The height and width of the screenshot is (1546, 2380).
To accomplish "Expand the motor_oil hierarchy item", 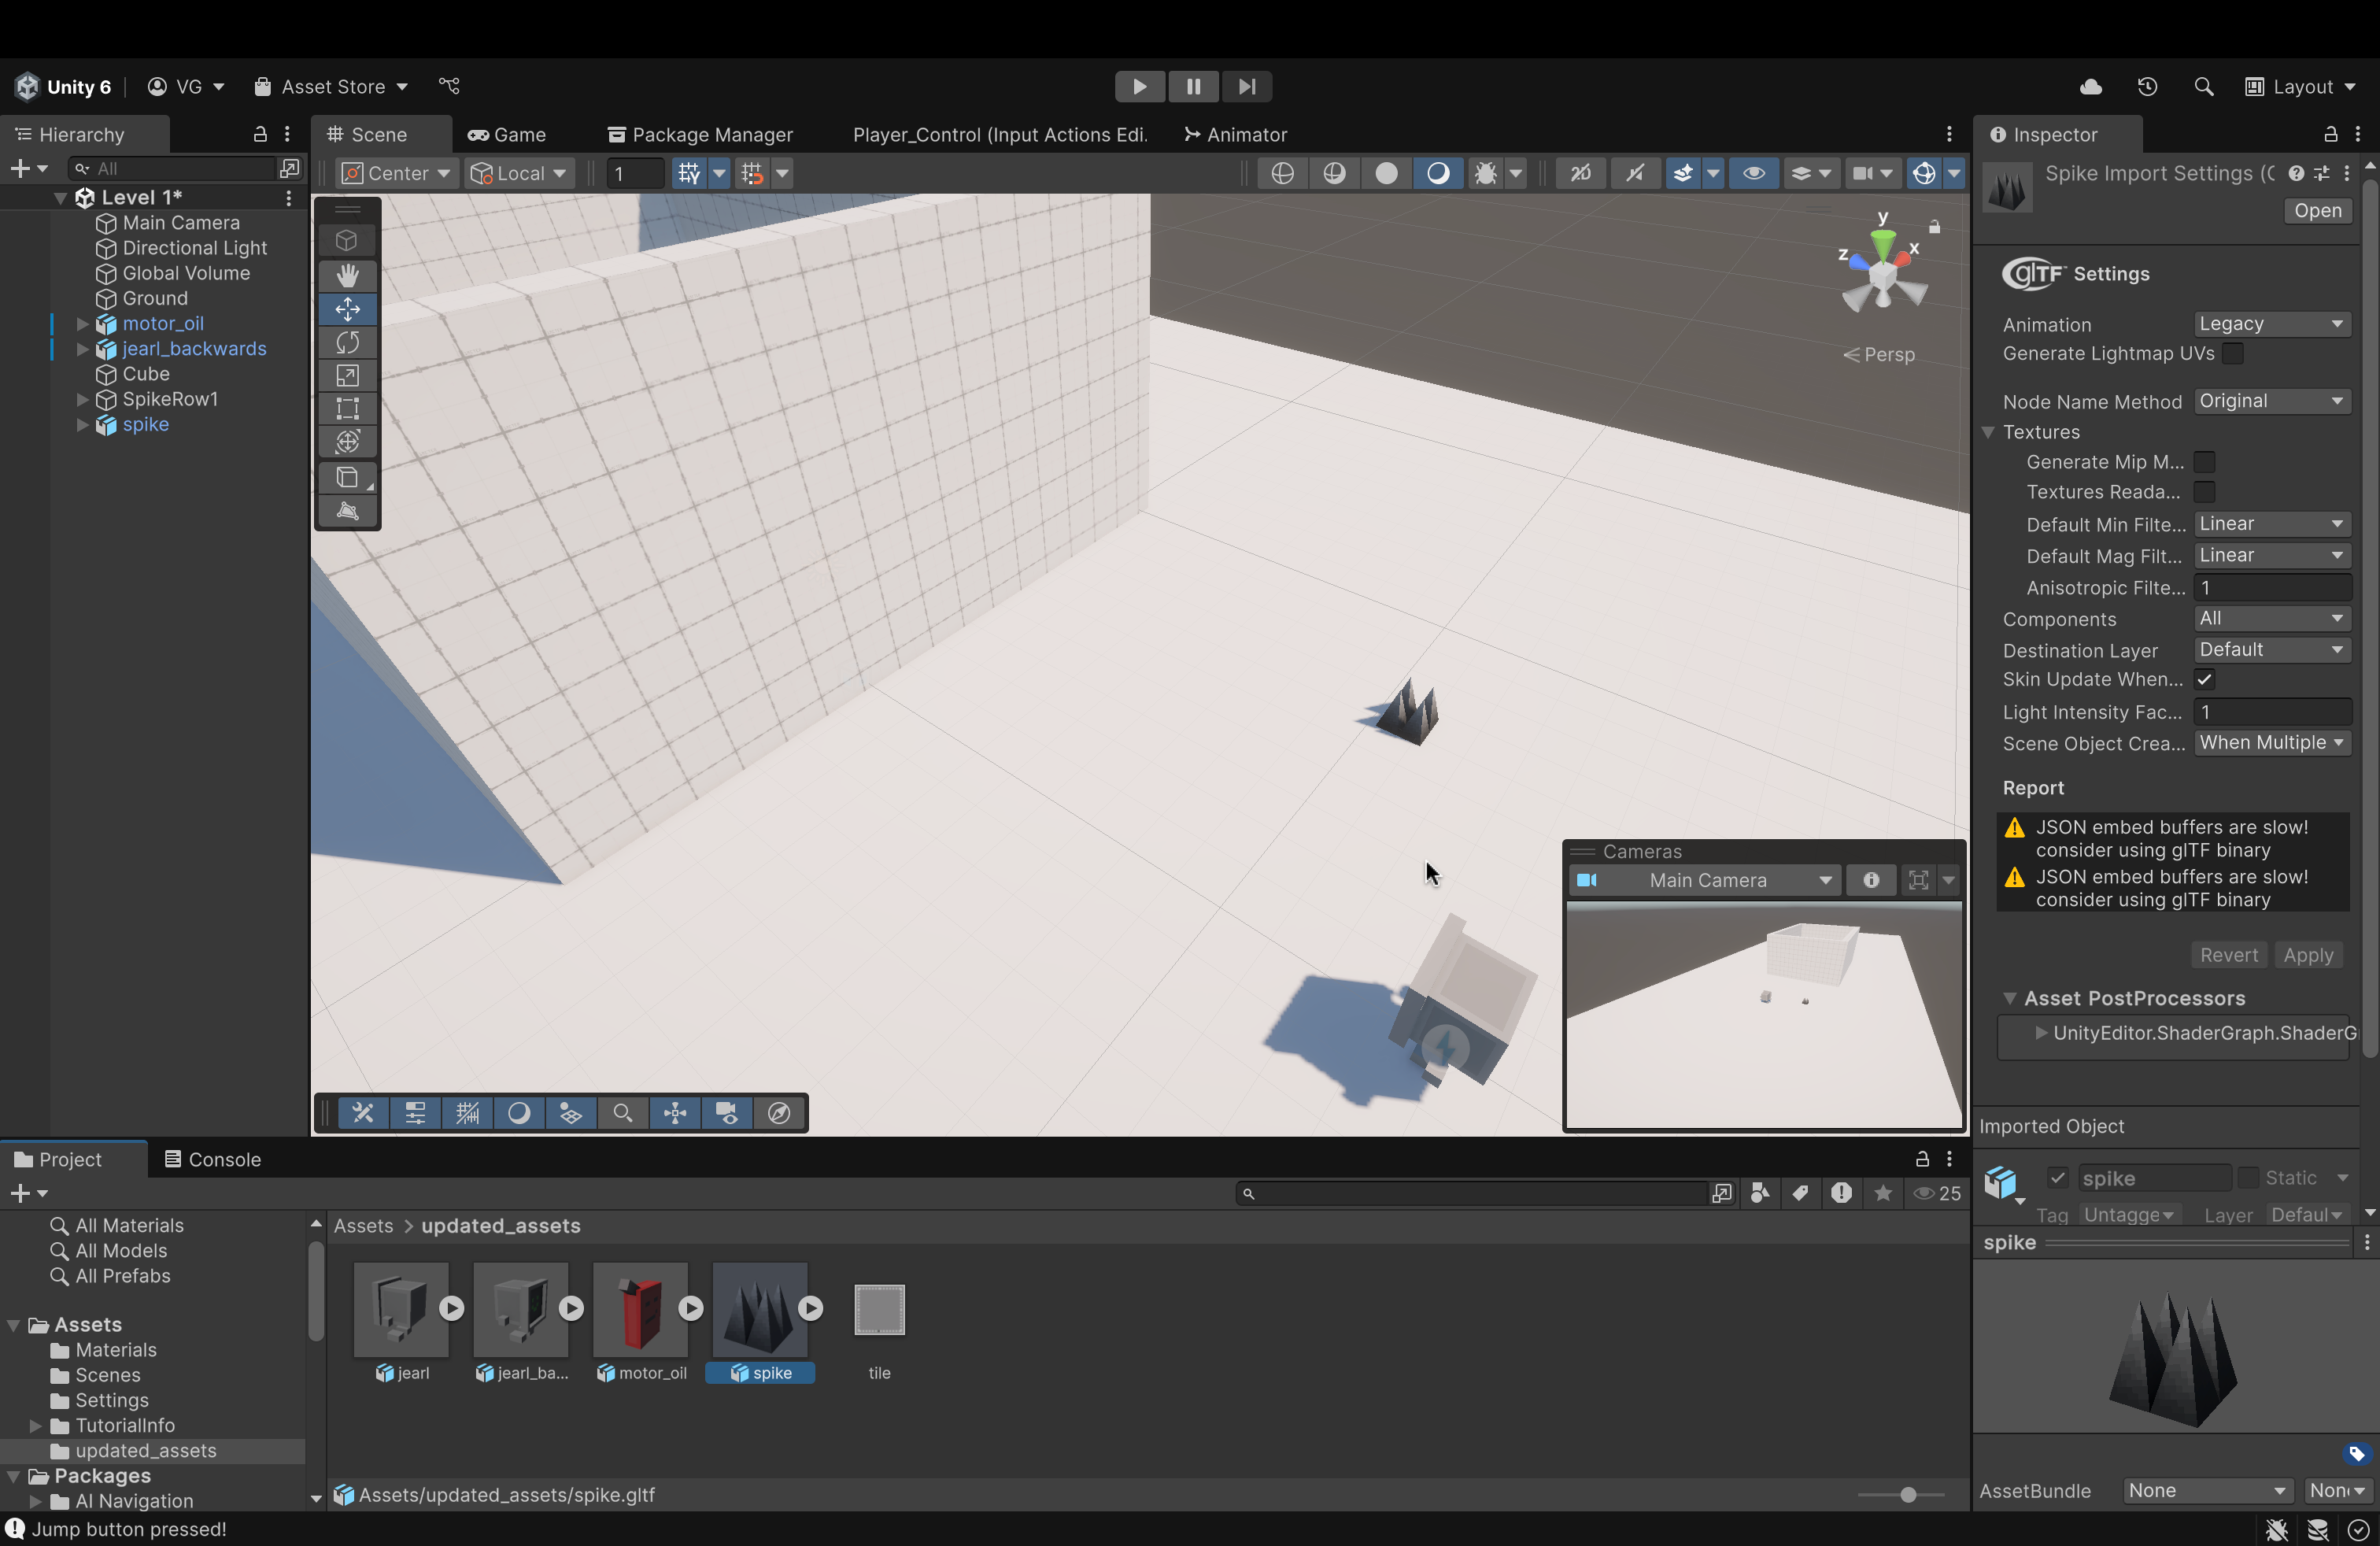I will [x=83, y=324].
